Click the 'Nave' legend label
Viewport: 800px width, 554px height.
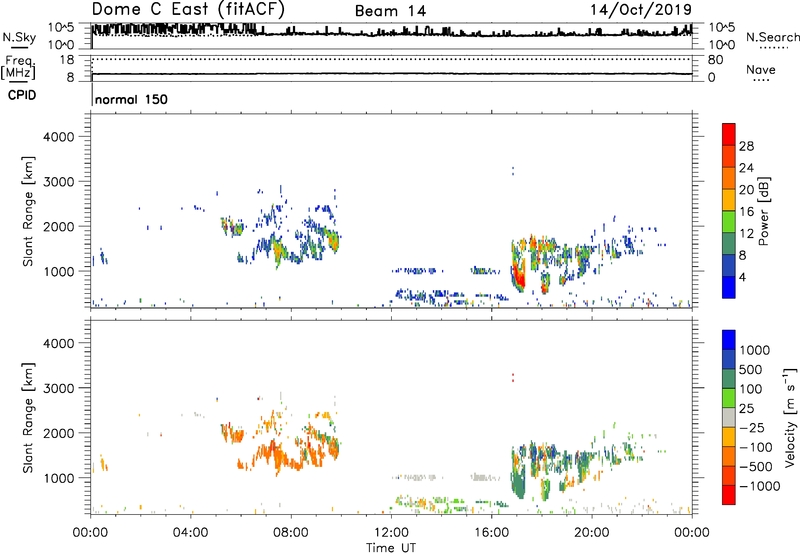pyautogui.click(x=761, y=69)
